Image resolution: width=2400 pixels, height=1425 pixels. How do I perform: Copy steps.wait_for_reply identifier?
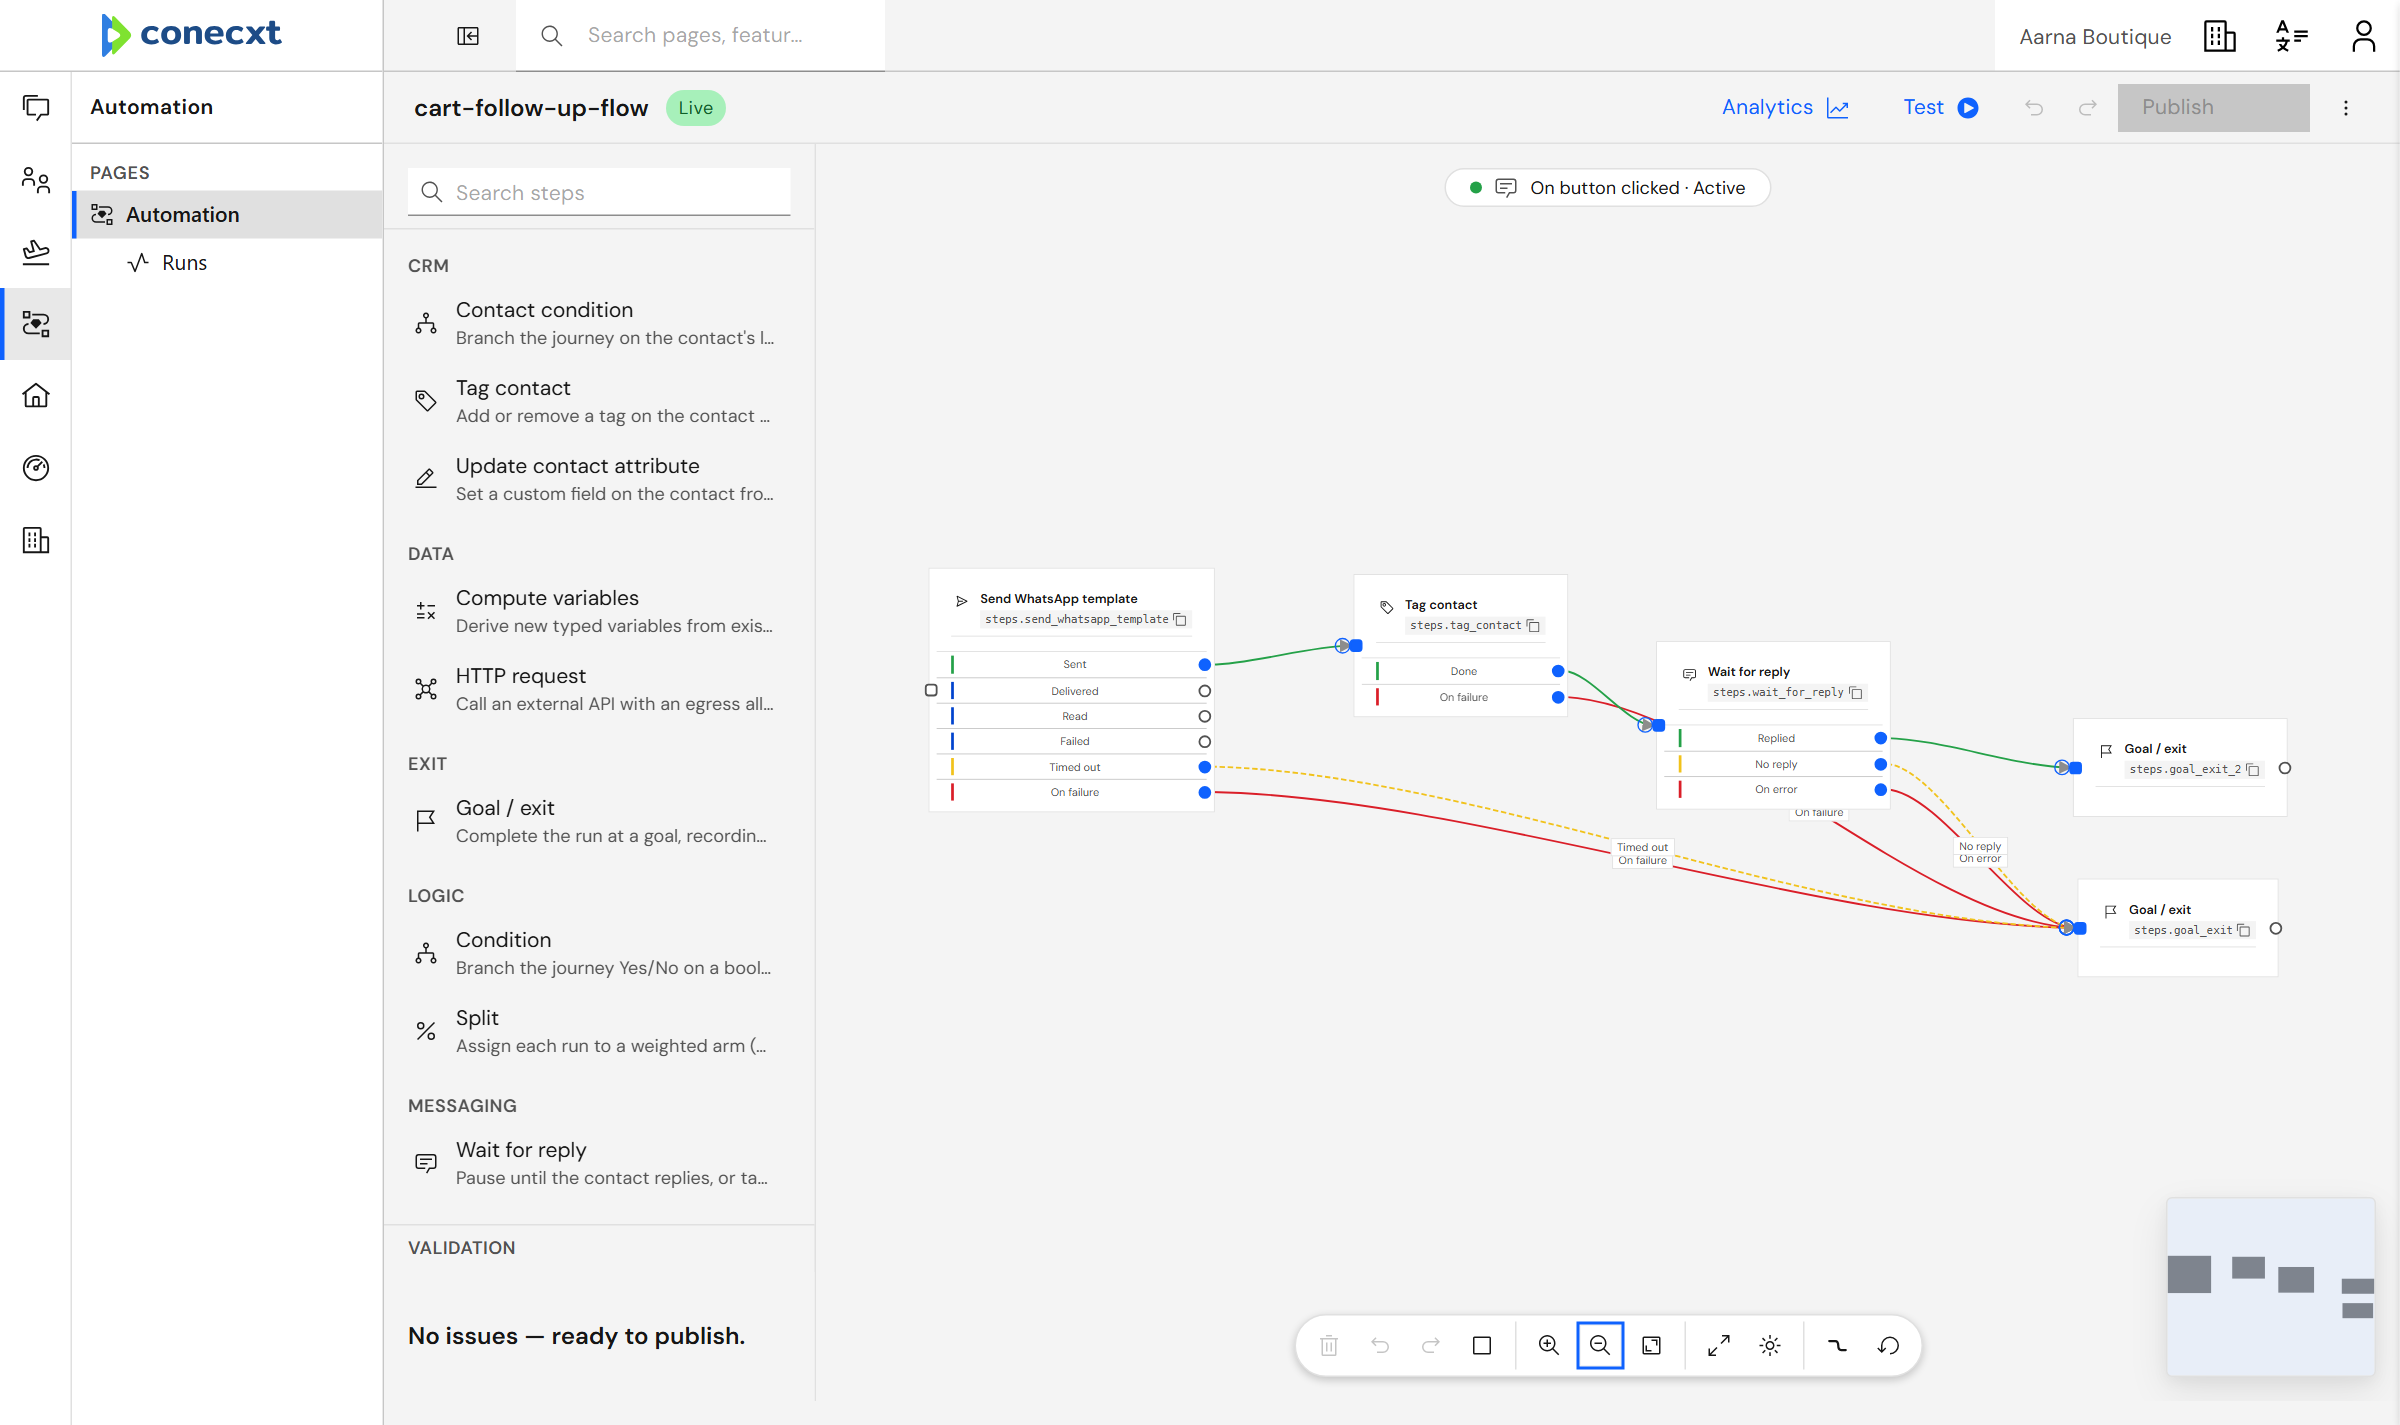(1856, 693)
